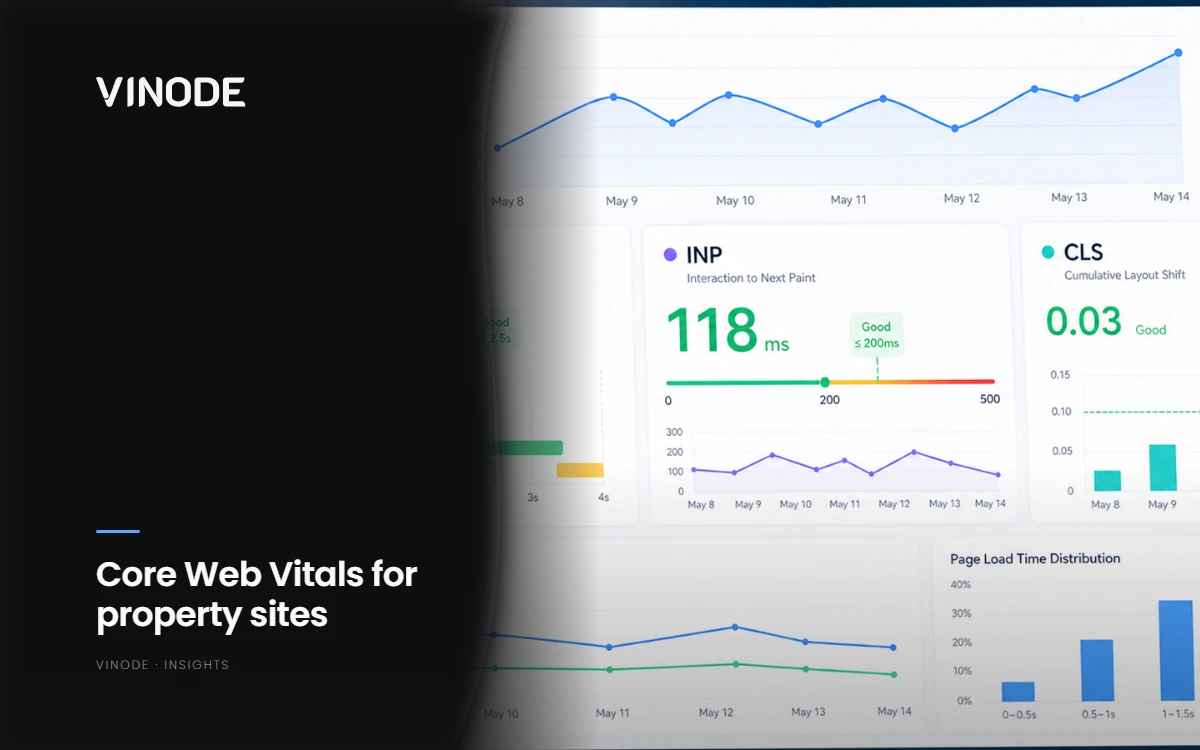This screenshot has width=1200, height=750.
Task: Click the '4s' axis label
Action: (x=603, y=497)
